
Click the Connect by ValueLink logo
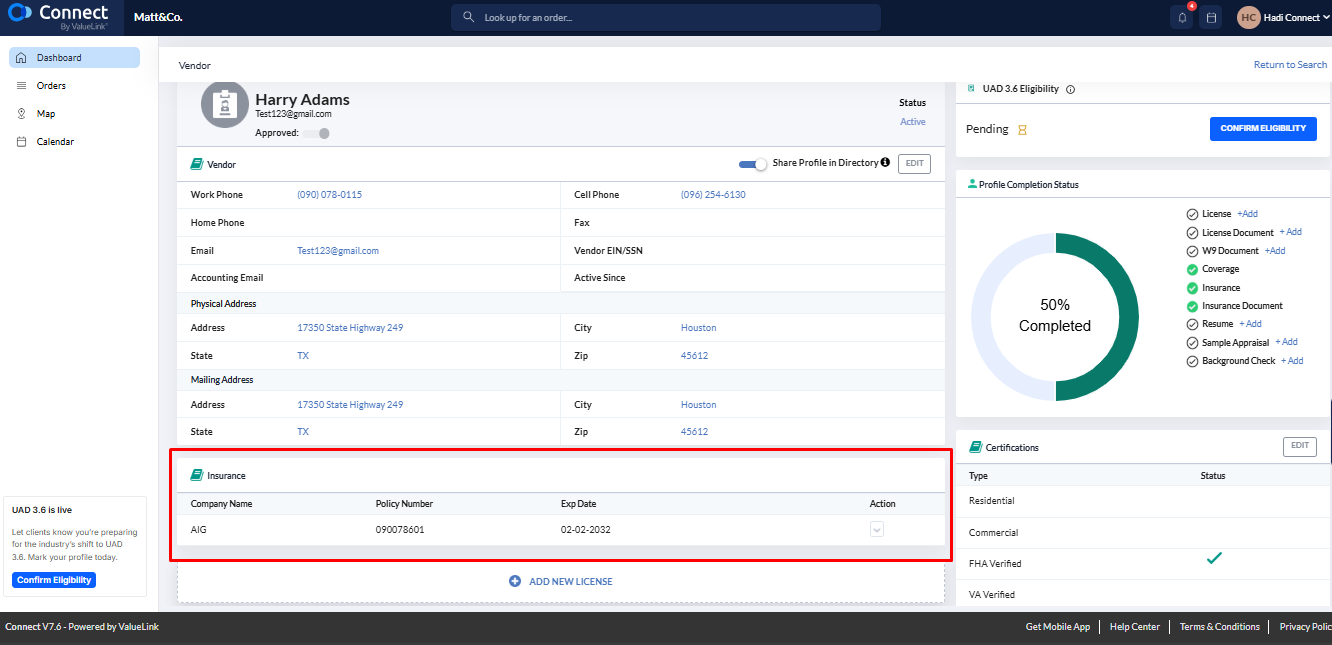(58, 17)
